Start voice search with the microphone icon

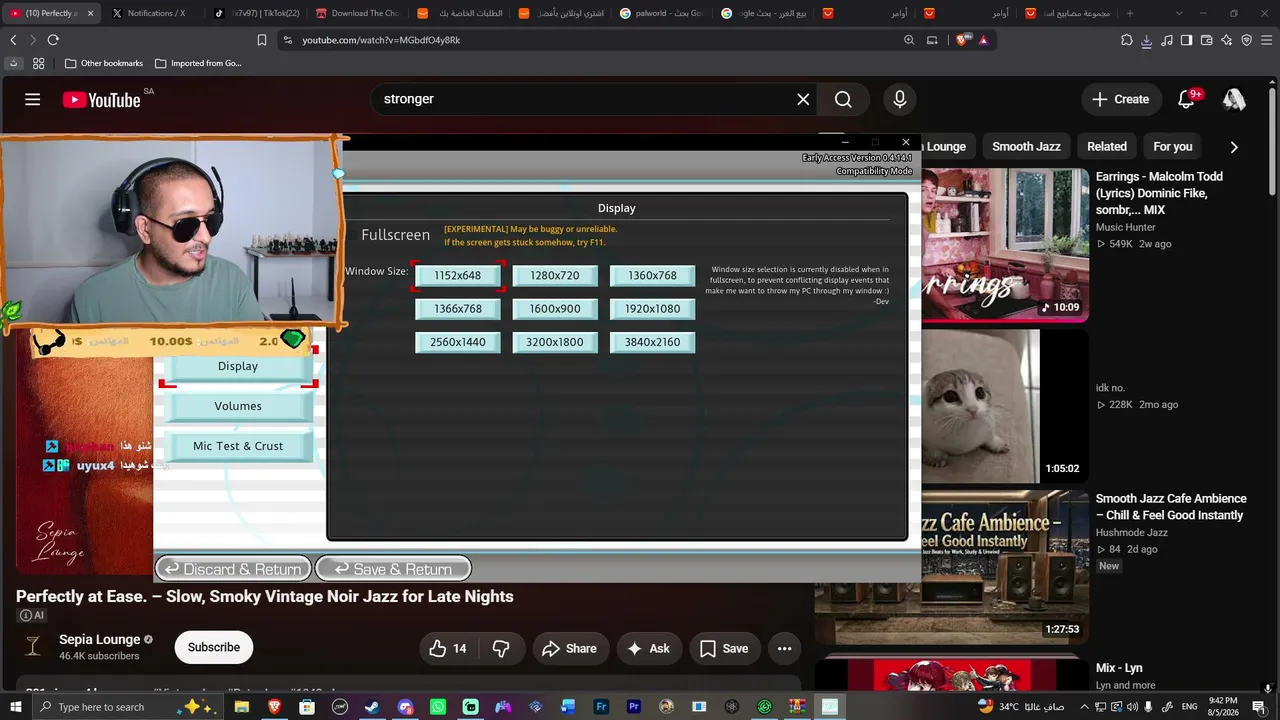pyautogui.click(x=900, y=99)
